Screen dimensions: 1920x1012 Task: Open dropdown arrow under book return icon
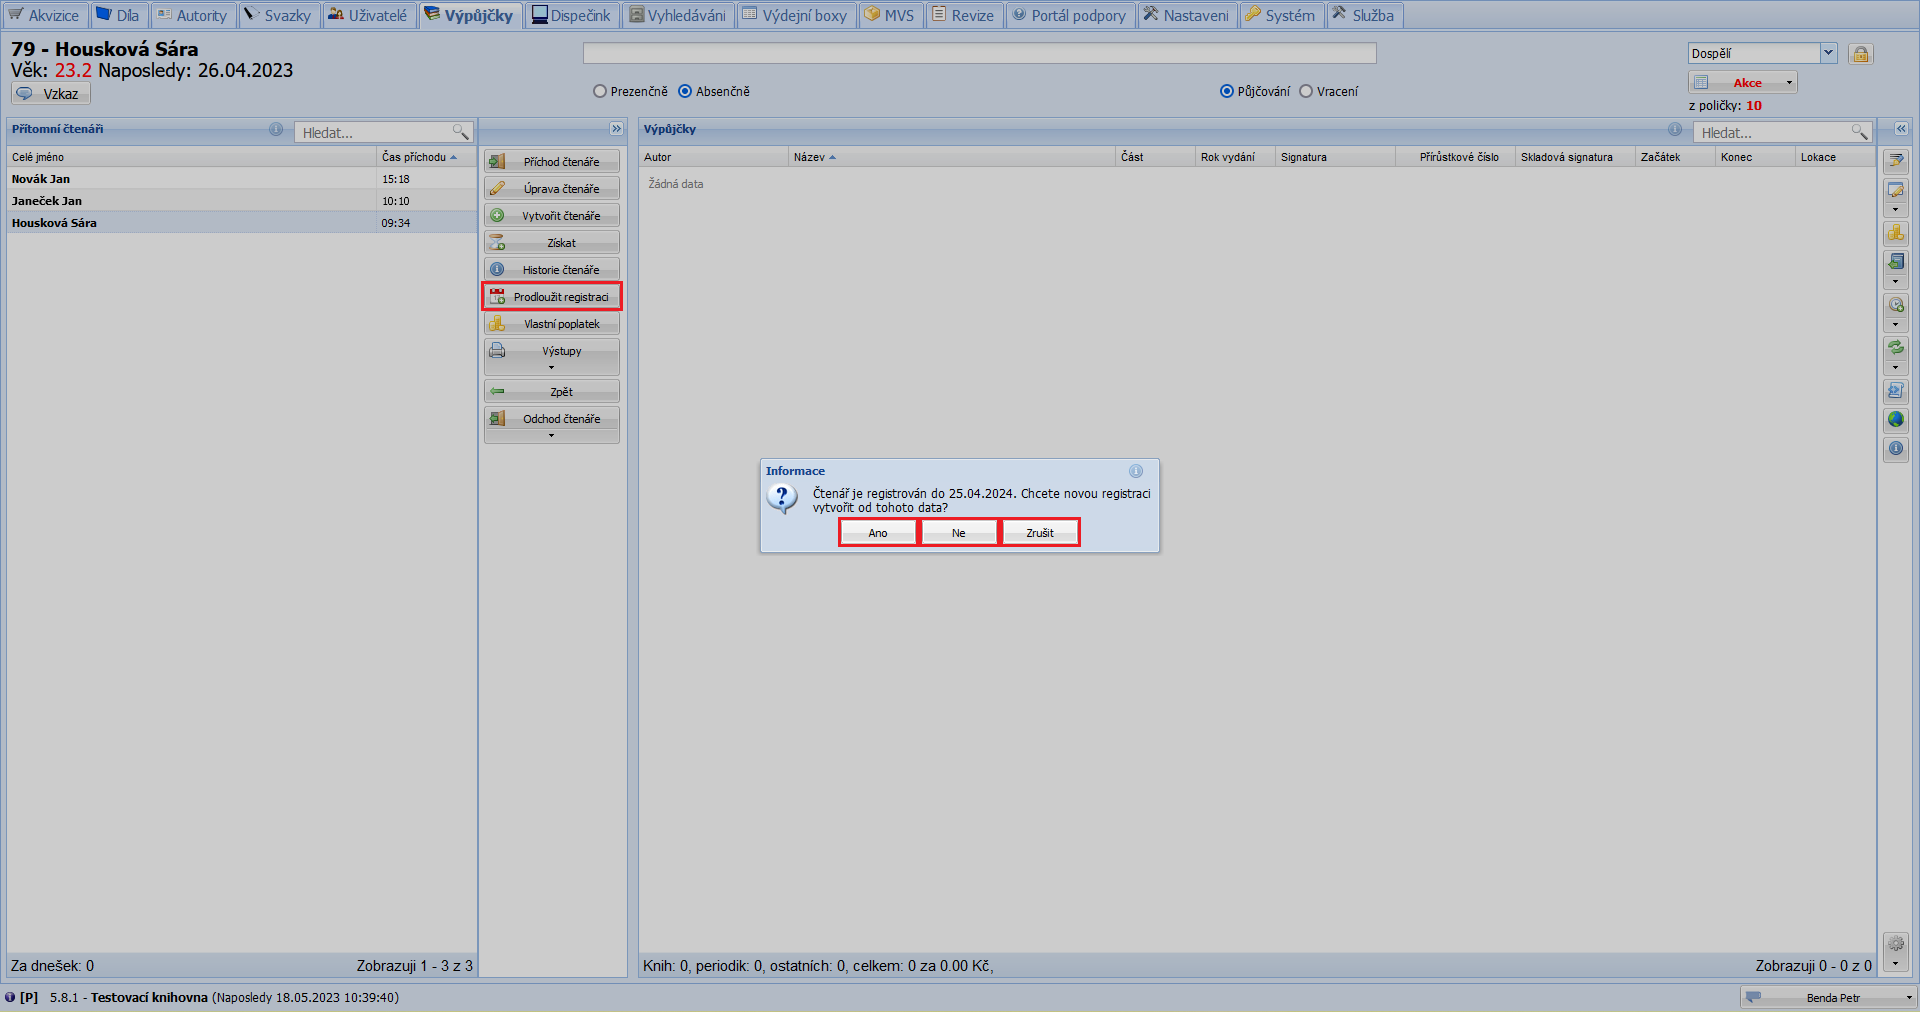1895,282
